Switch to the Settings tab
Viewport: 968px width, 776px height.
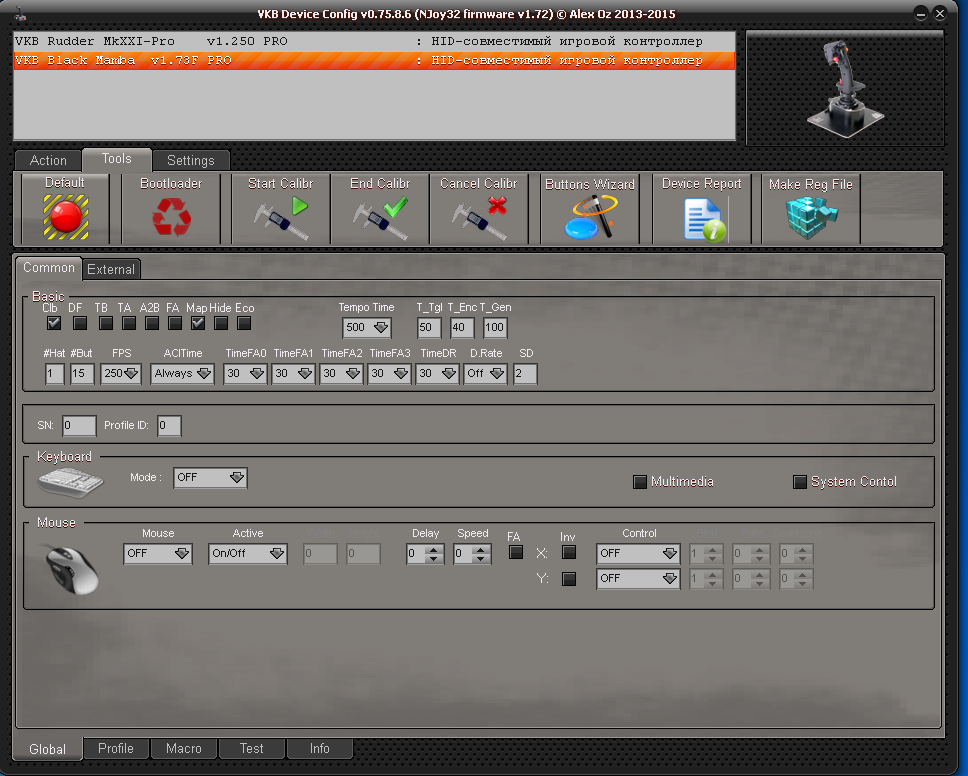191,161
